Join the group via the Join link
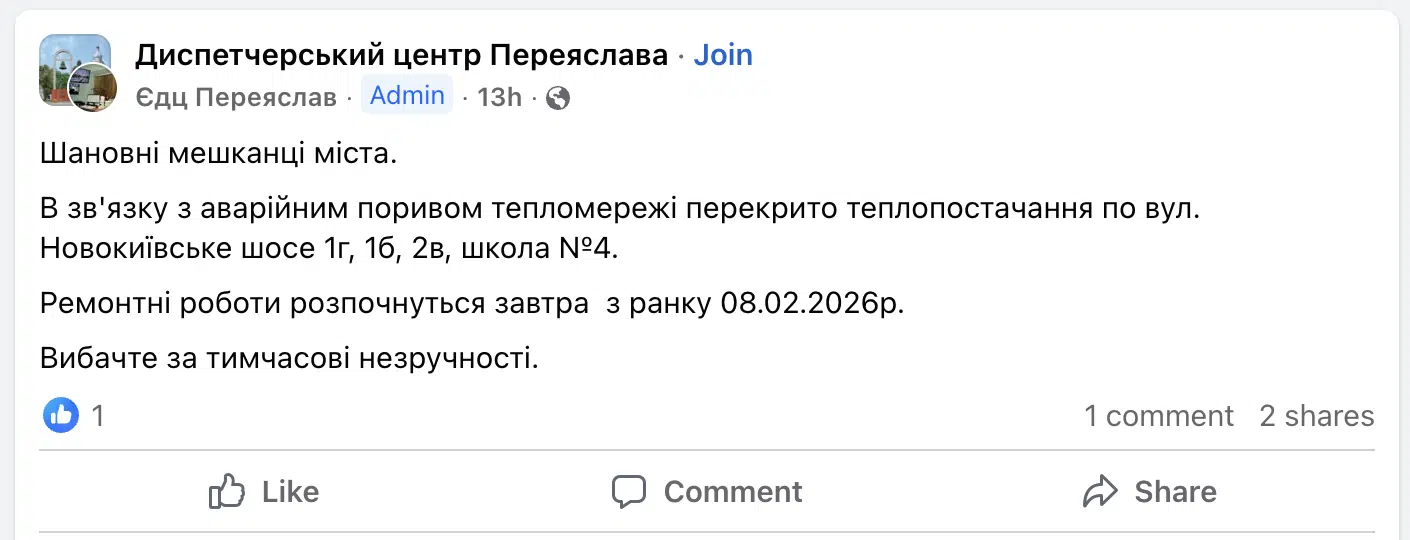This screenshot has height=540, width=1410. tap(723, 55)
